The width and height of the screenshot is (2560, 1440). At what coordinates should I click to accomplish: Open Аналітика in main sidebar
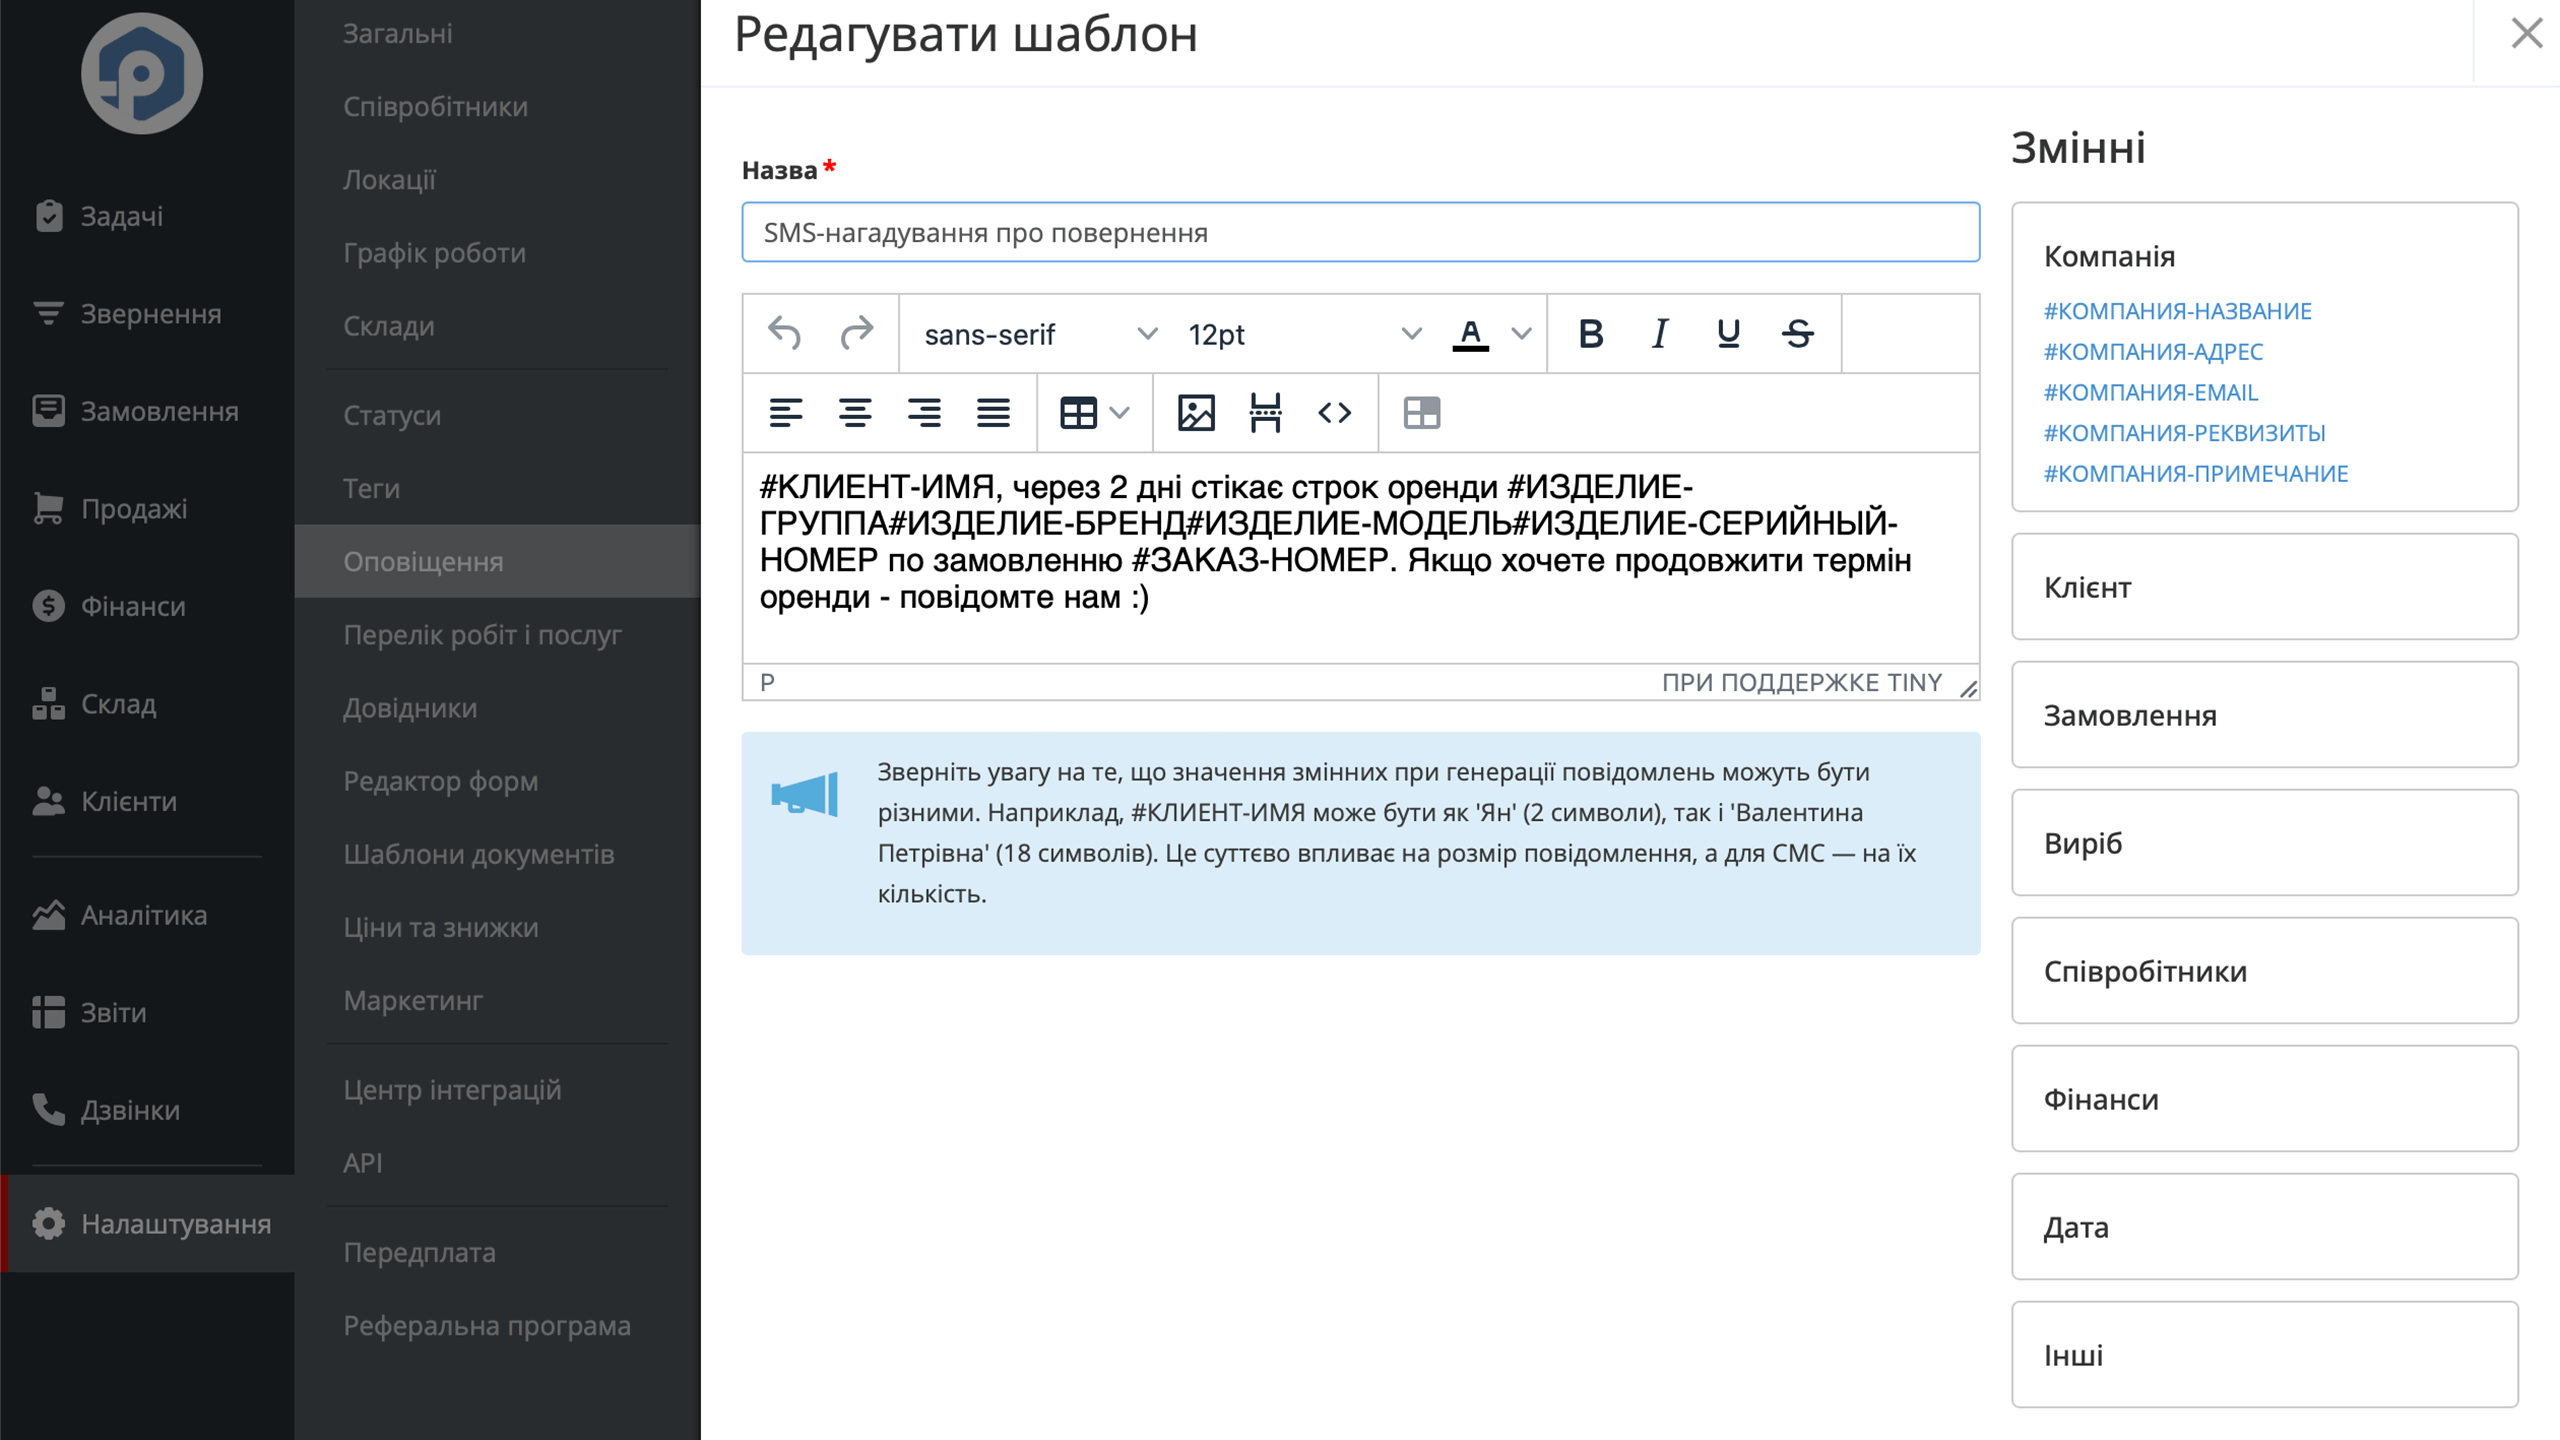click(x=147, y=915)
